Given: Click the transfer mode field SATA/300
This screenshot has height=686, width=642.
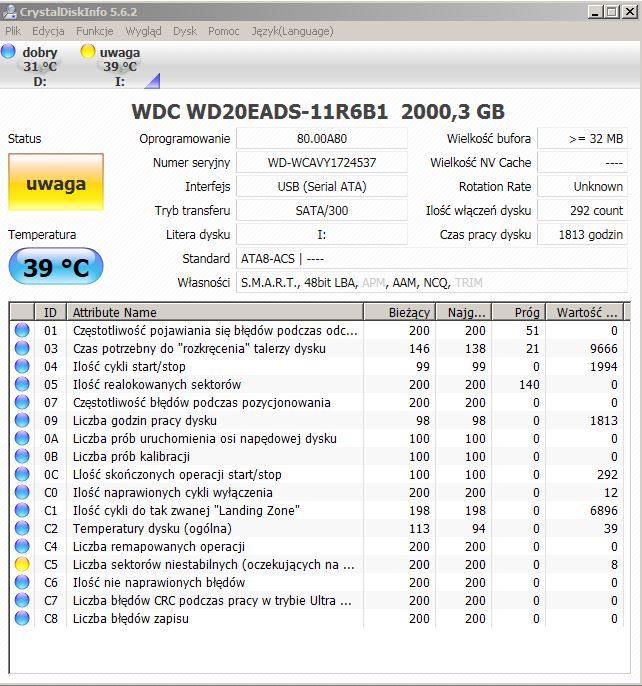Looking at the screenshot, I should [322, 211].
